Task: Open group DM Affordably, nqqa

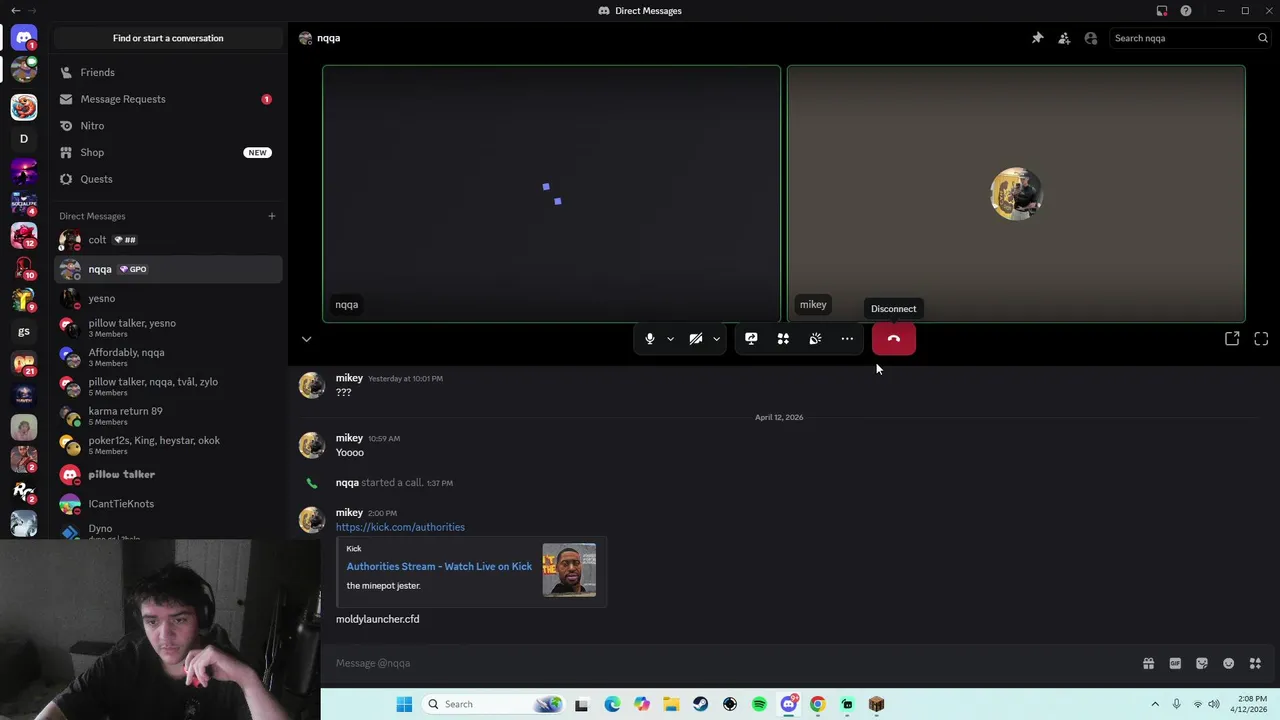Action: coord(168,357)
